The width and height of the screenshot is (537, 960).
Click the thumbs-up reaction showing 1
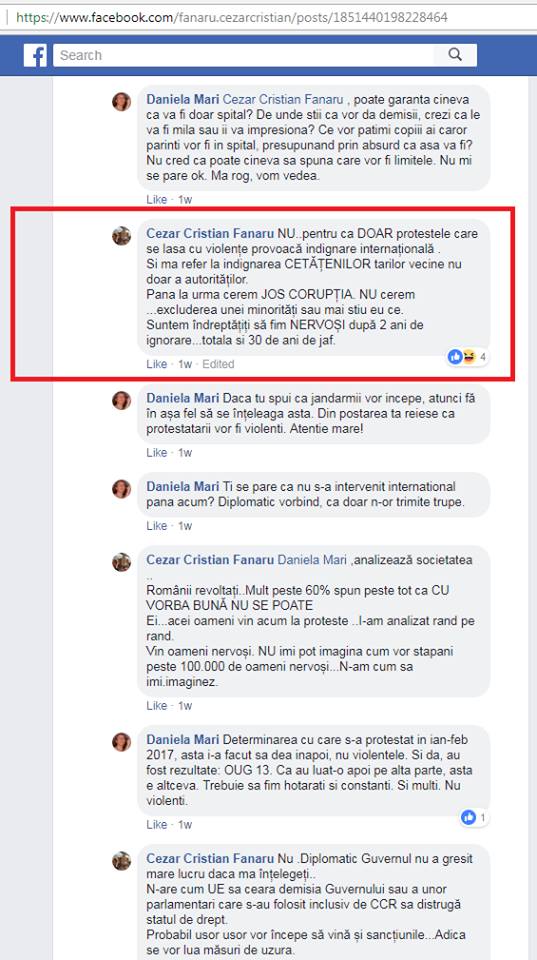[473, 817]
